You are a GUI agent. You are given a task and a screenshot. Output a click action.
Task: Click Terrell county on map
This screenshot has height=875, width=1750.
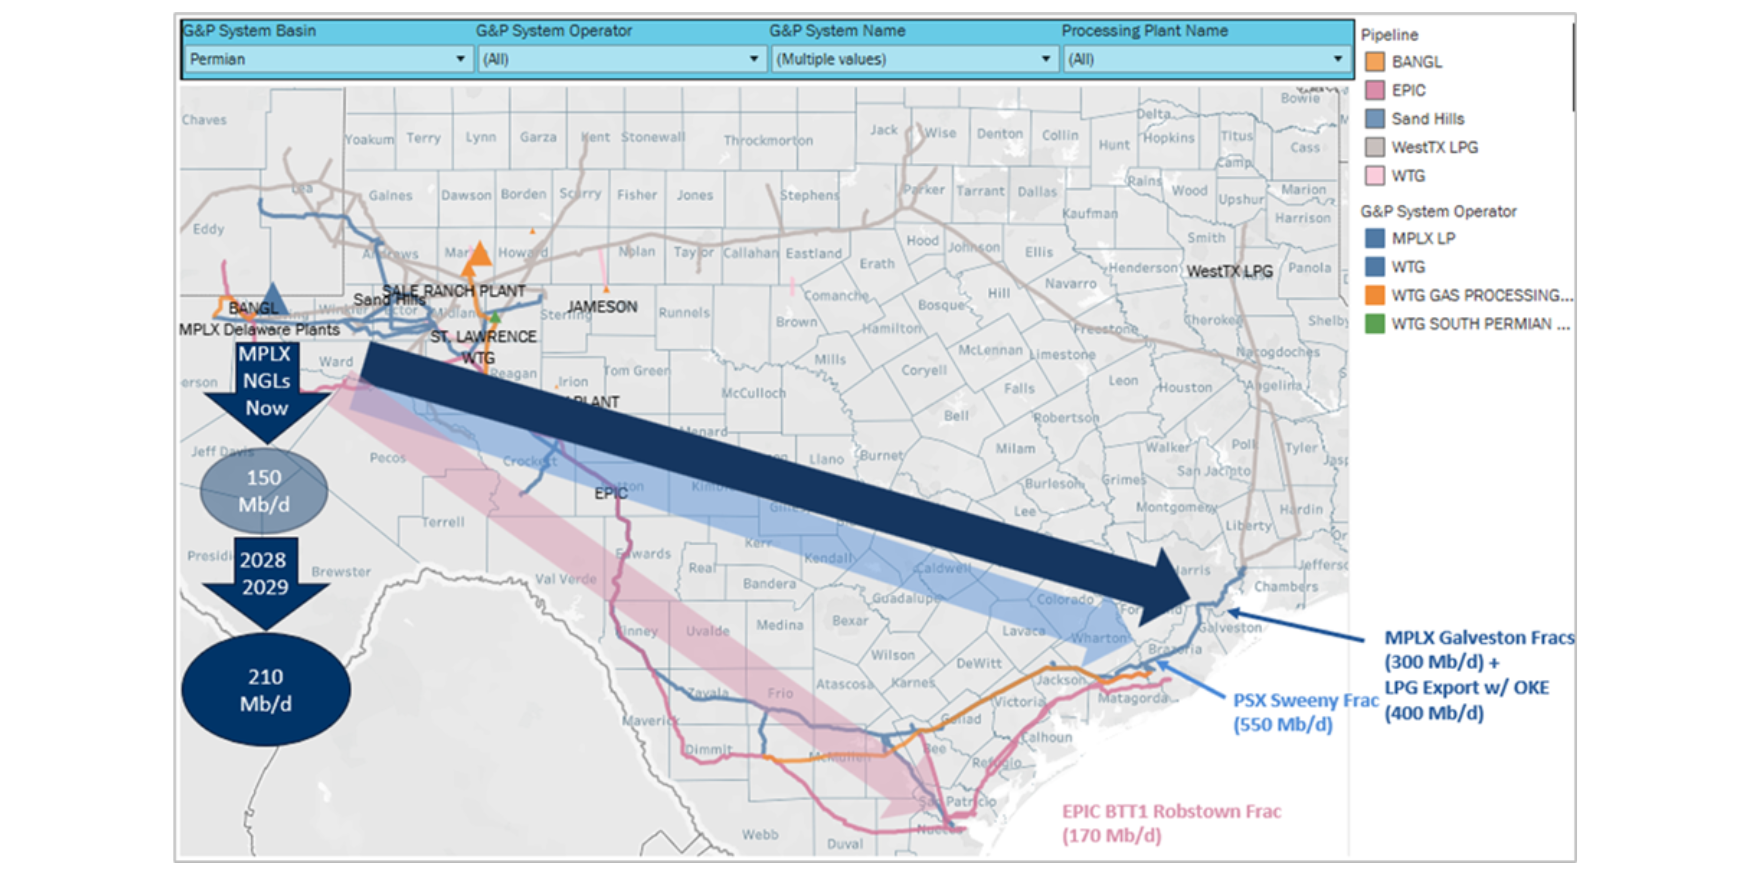pos(443,522)
